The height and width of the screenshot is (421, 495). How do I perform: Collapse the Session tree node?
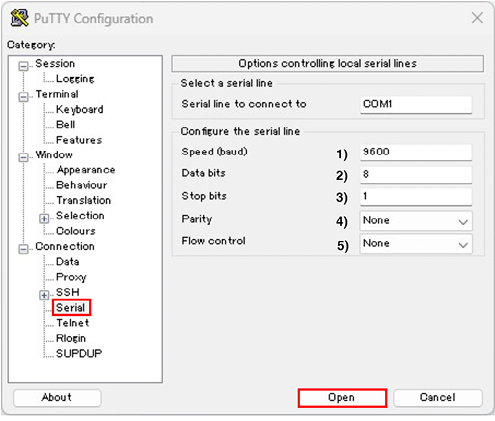point(23,66)
